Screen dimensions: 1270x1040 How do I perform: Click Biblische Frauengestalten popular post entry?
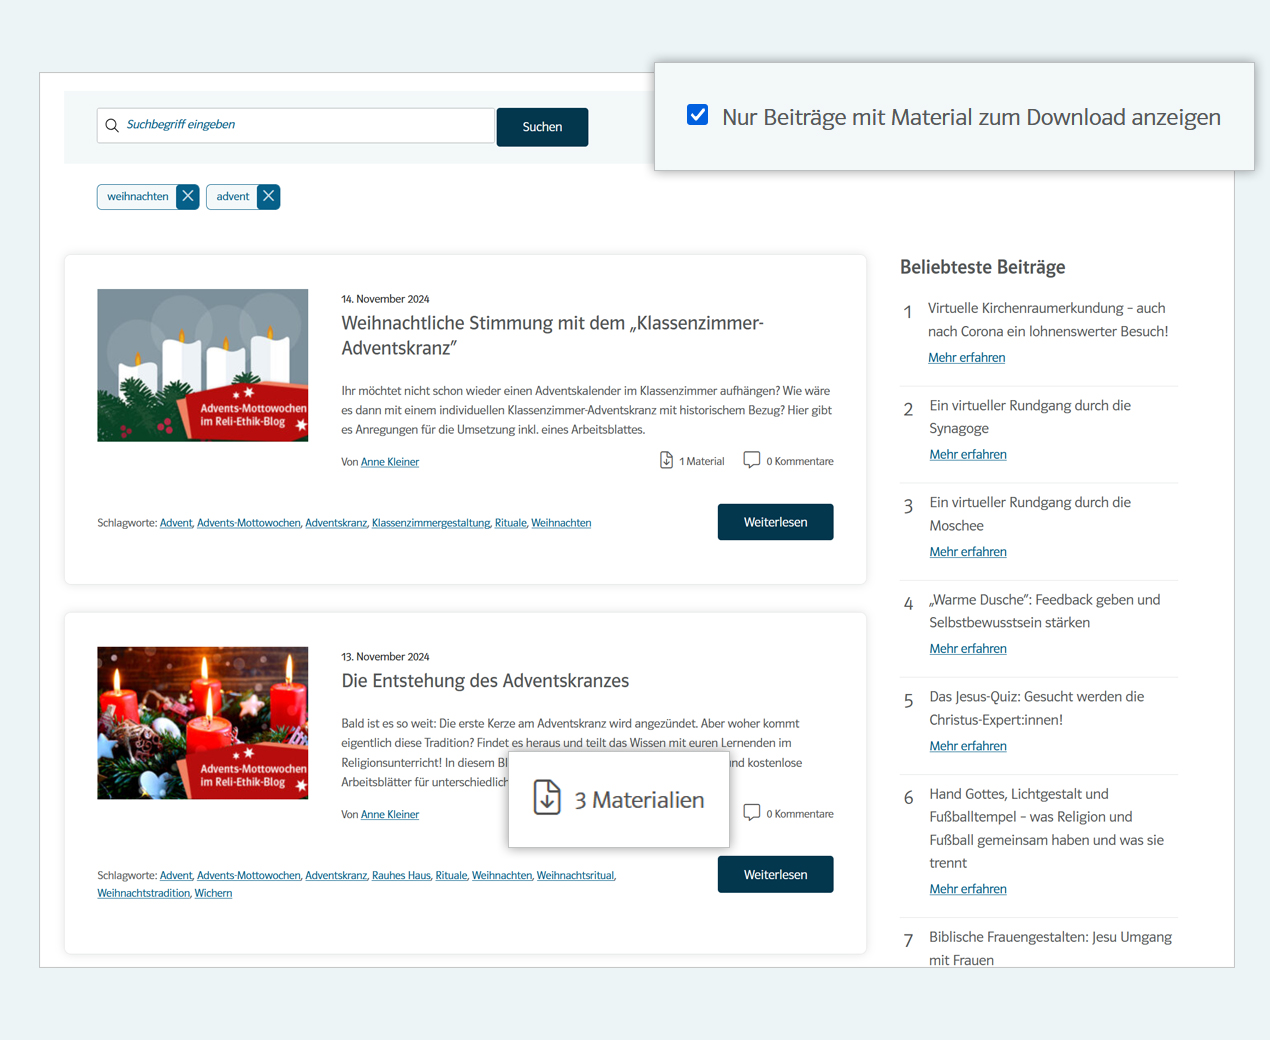[x=1050, y=948]
